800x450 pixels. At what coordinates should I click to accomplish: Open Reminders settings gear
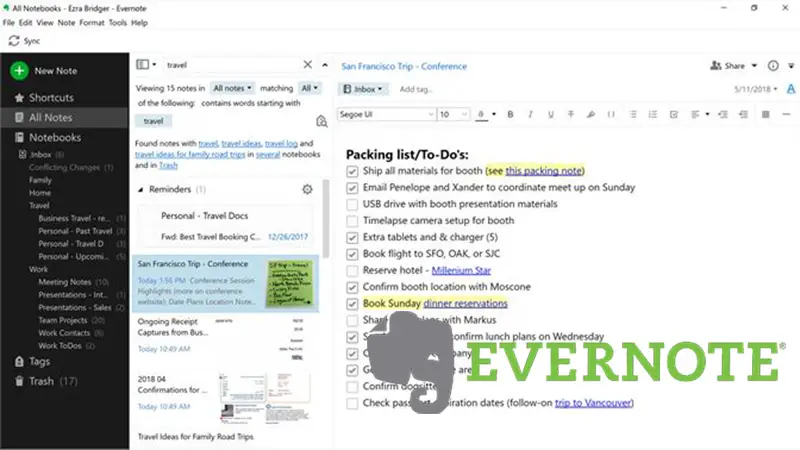(x=307, y=189)
